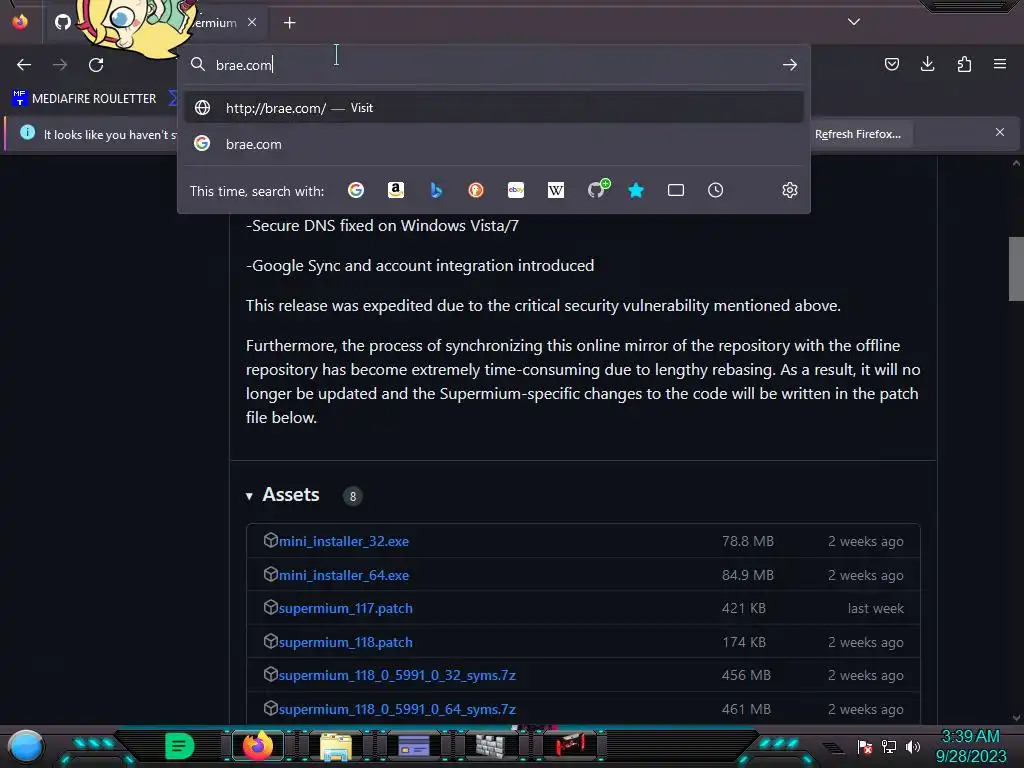Search this time with eBay icon
This screenshot has height=768, width=1024.
pos(516,190)
